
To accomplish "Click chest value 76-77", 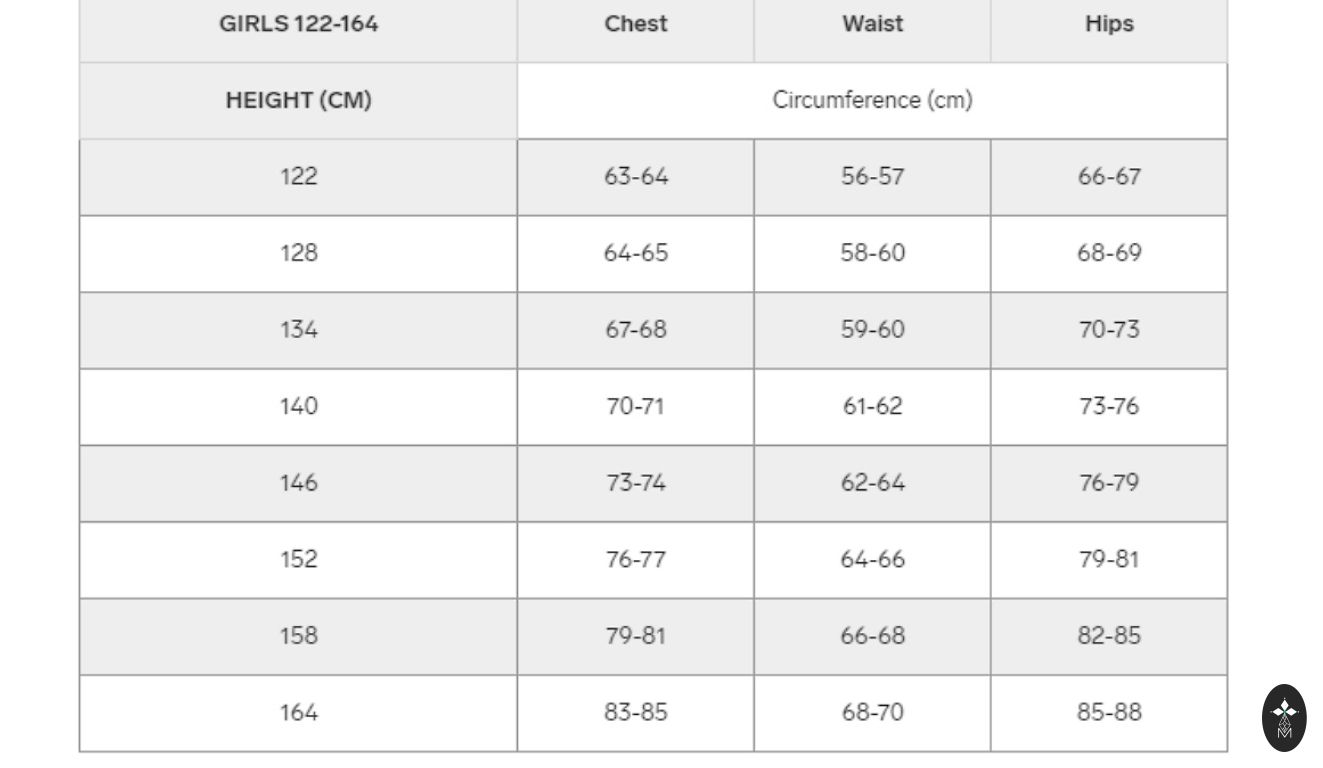I will pos(635,559).
